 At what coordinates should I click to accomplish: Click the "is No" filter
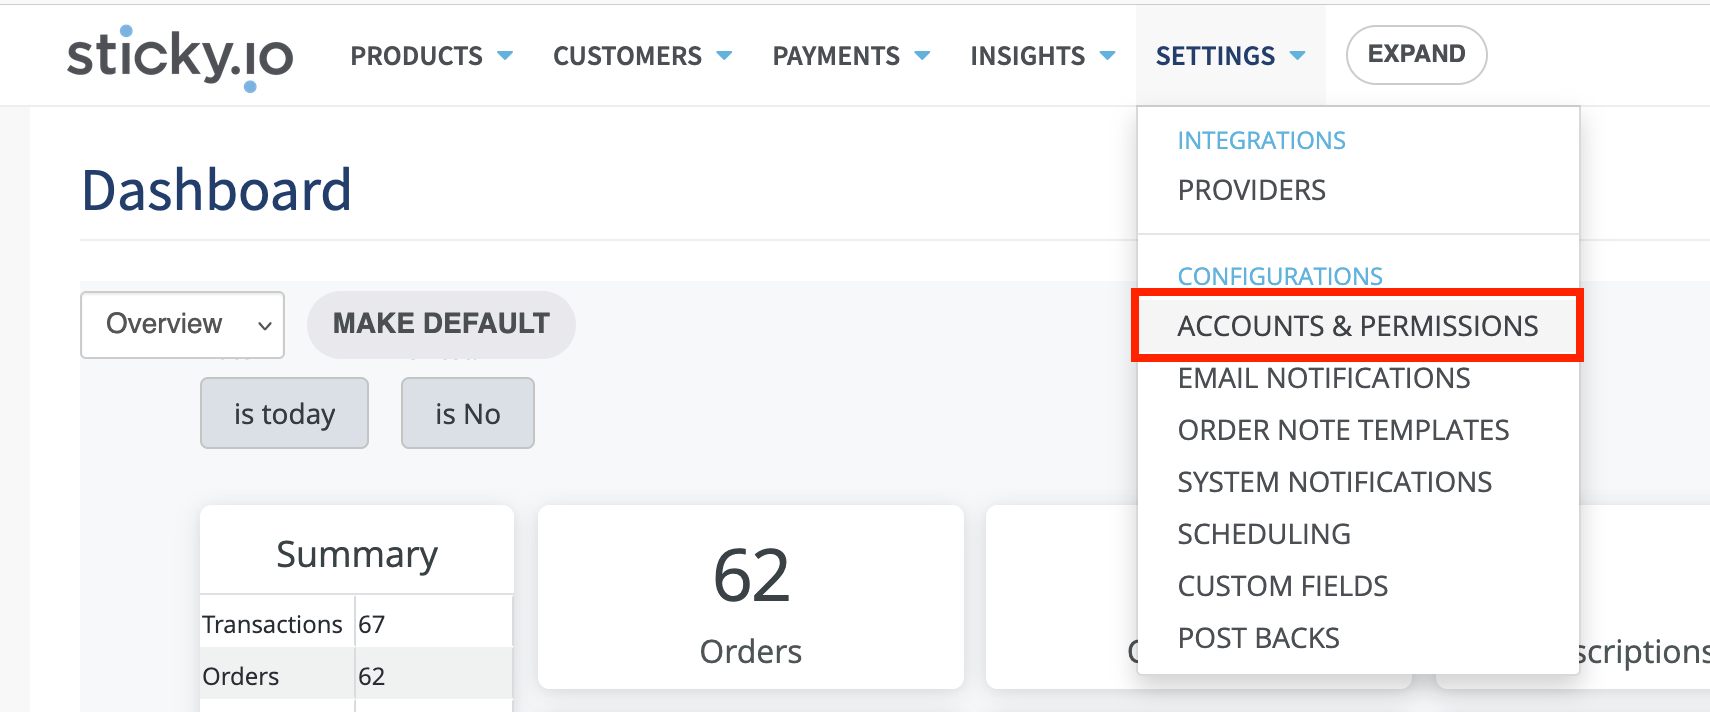(467, 413)
